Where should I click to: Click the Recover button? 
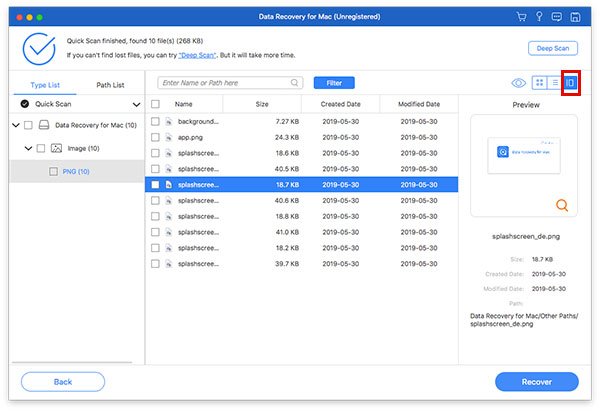tap(536, 382)
